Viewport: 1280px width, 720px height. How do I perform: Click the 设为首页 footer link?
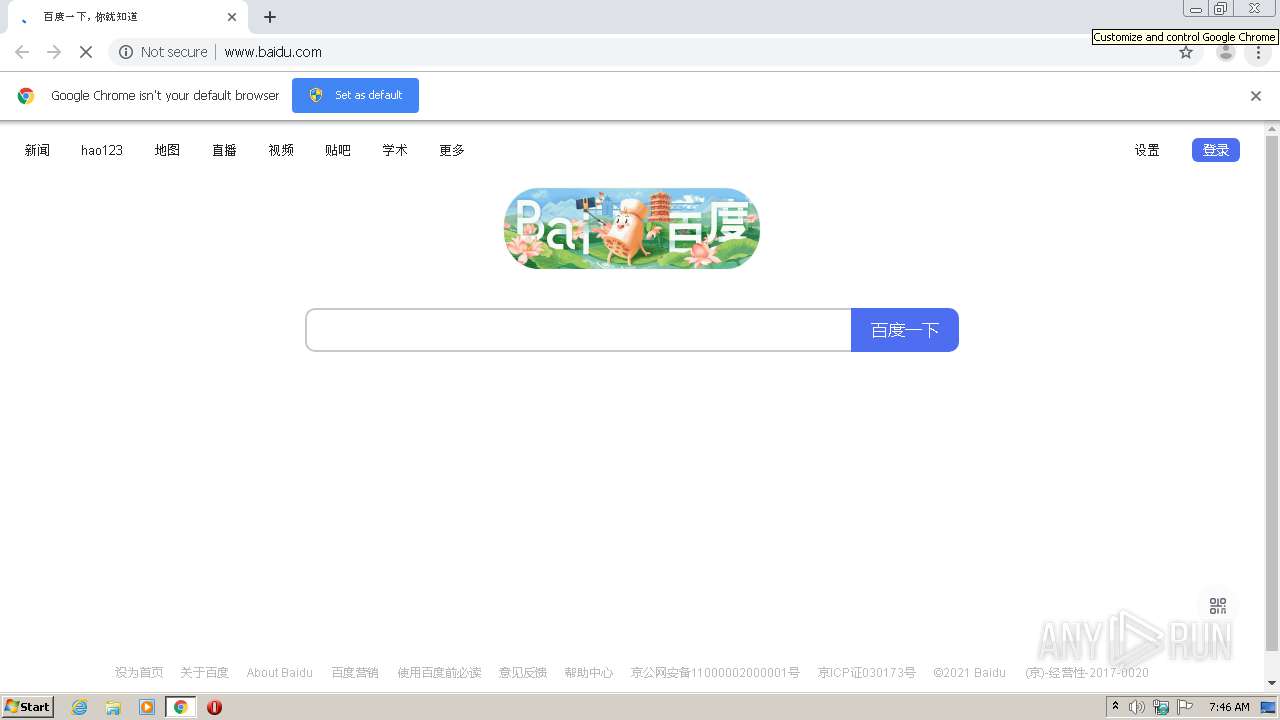[139, 673]
